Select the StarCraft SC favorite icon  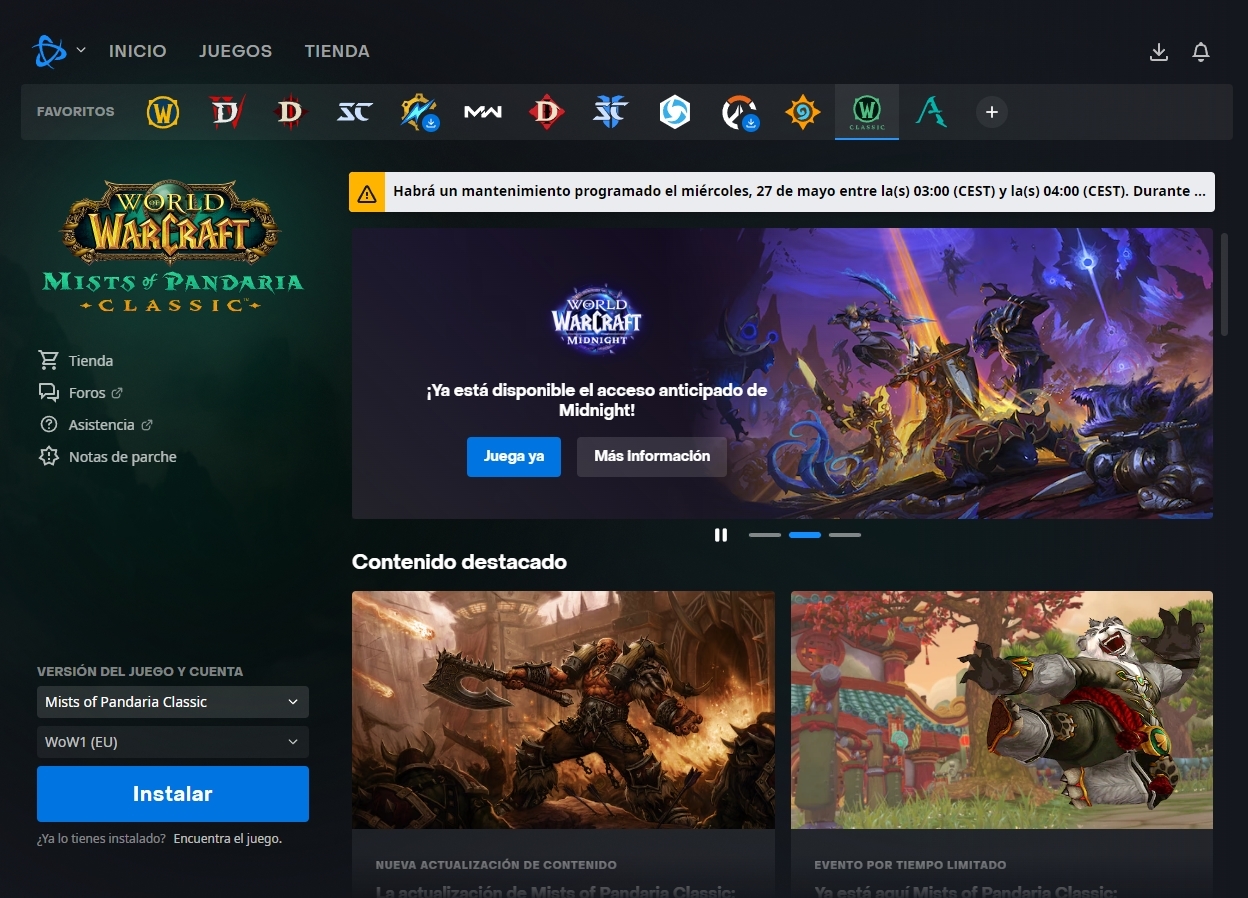(354, 112)
